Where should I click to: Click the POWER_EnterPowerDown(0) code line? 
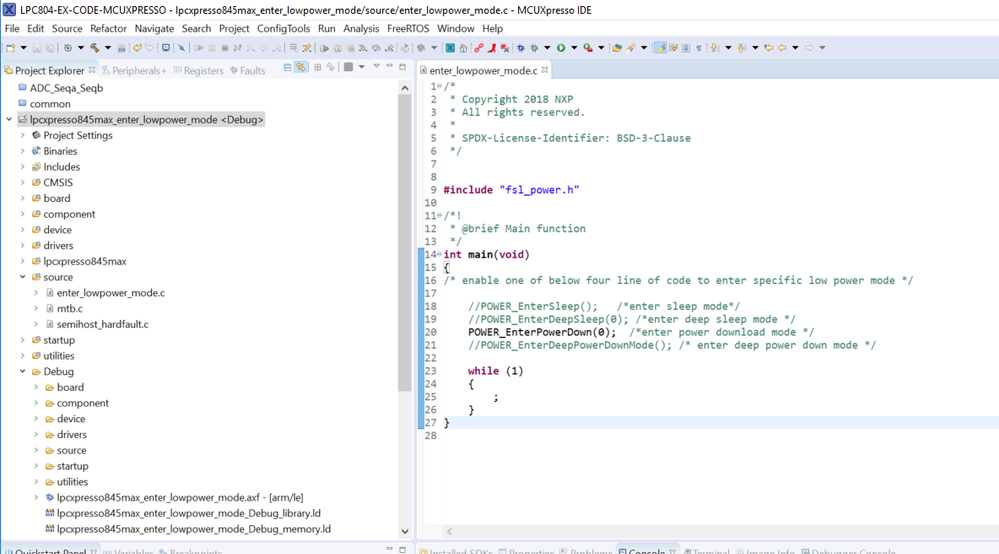coord(542,332)
